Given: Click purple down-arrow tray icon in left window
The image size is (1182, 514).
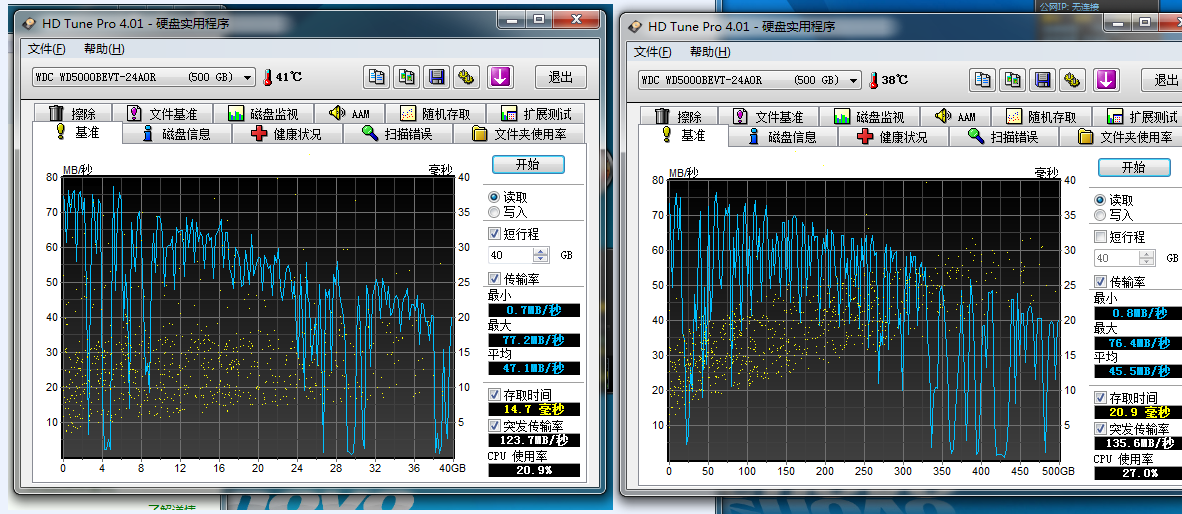Looking at the screenshot, I should (x=501, y=76).
